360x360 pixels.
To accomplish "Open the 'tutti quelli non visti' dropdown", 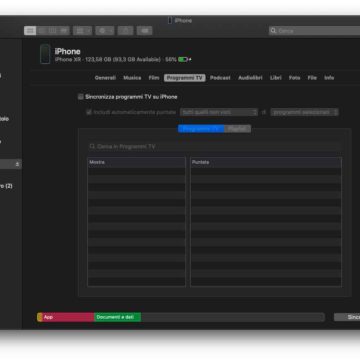I will click(x=219, y=112).
